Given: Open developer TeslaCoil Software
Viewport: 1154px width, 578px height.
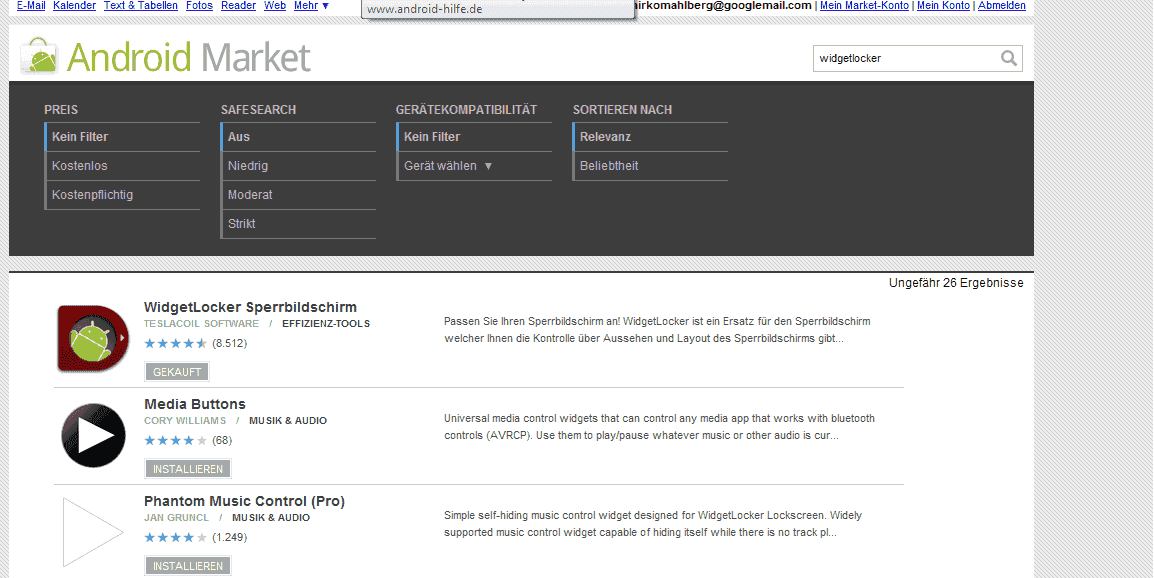Looking at the screenshot, I should [202, 324].
